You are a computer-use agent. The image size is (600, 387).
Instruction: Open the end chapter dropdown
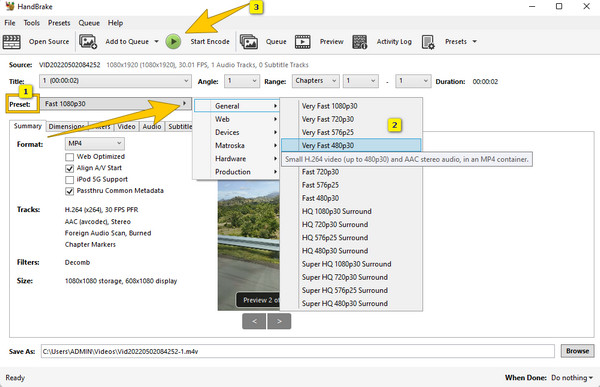pos(413,81)
